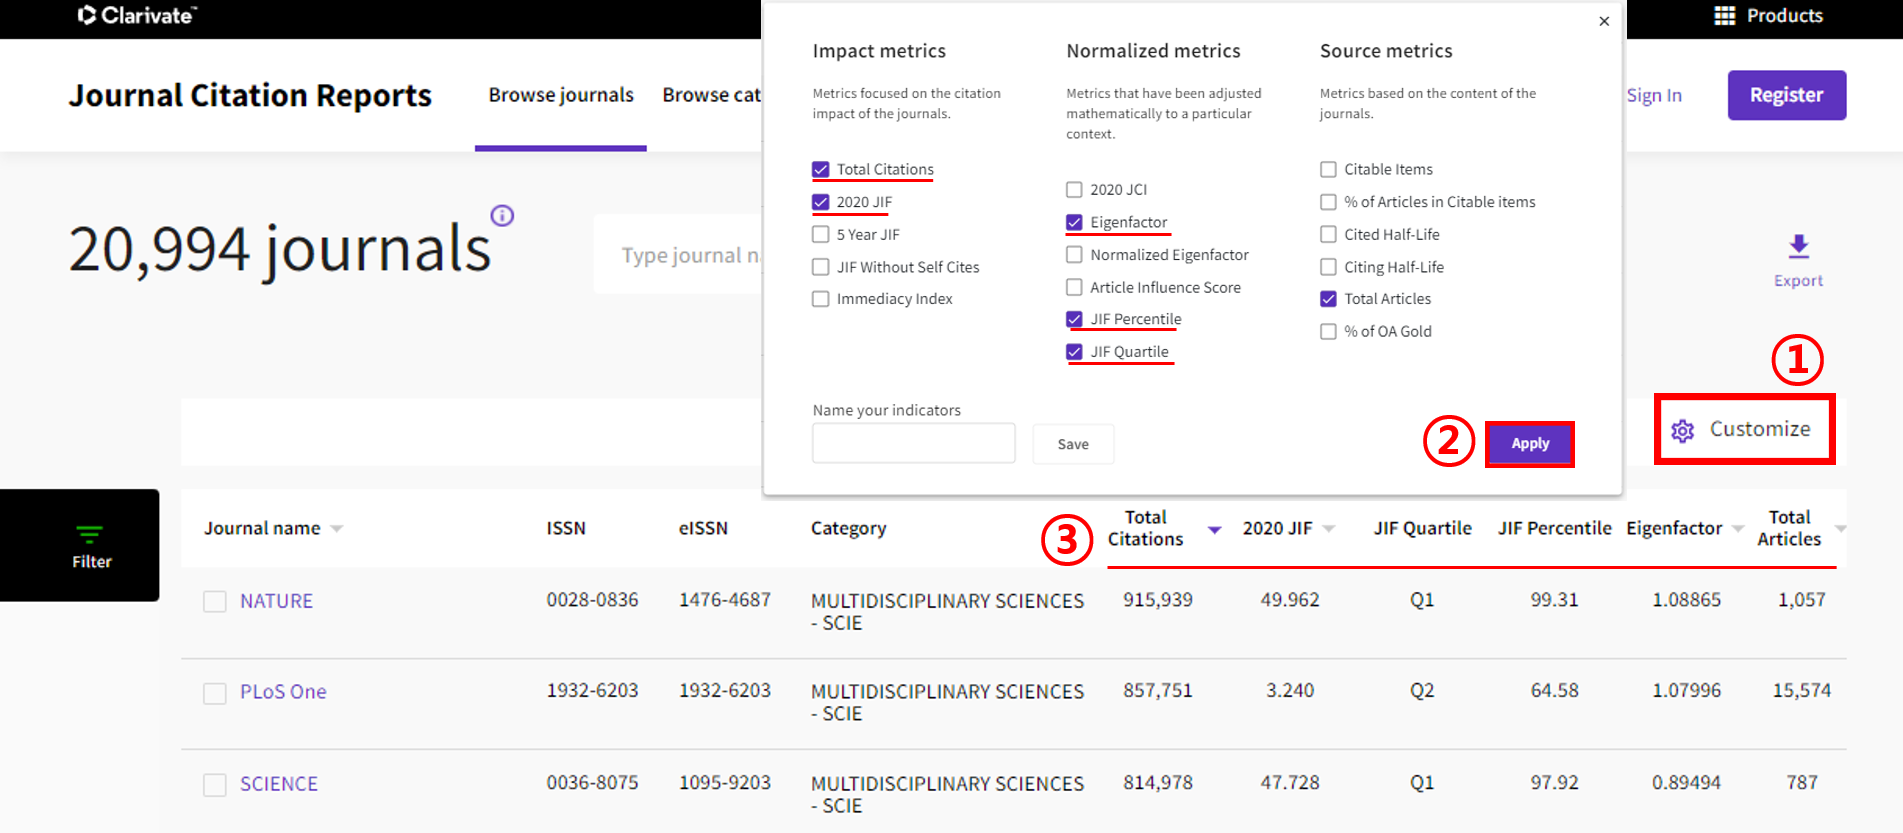Open the PLoS One journal link
This screenshot has width=1903, height=833.
pyautogui.click(x=283, y=692)
